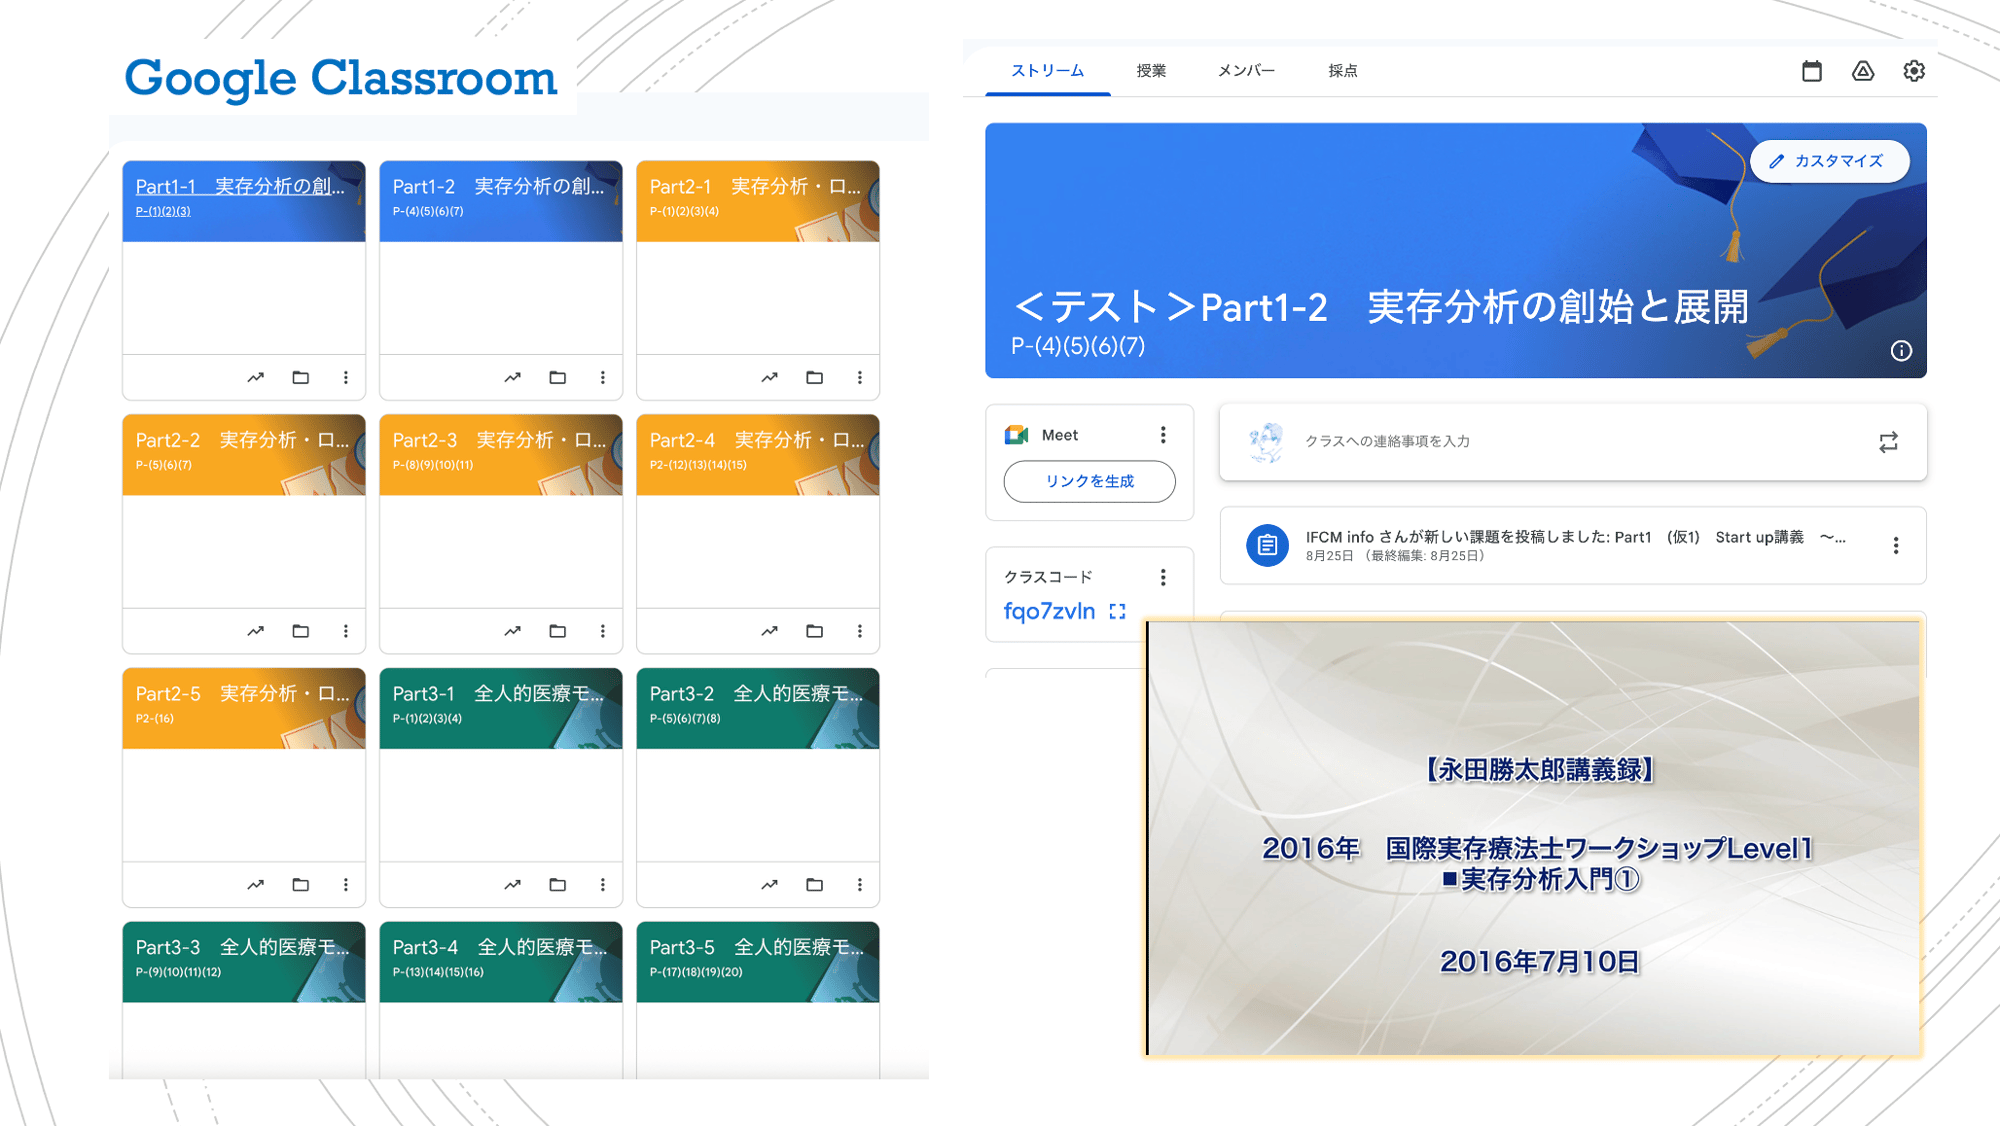Click the リンクを生成 button under Meet
2000x1126 pixels.
click(1089, 481)
